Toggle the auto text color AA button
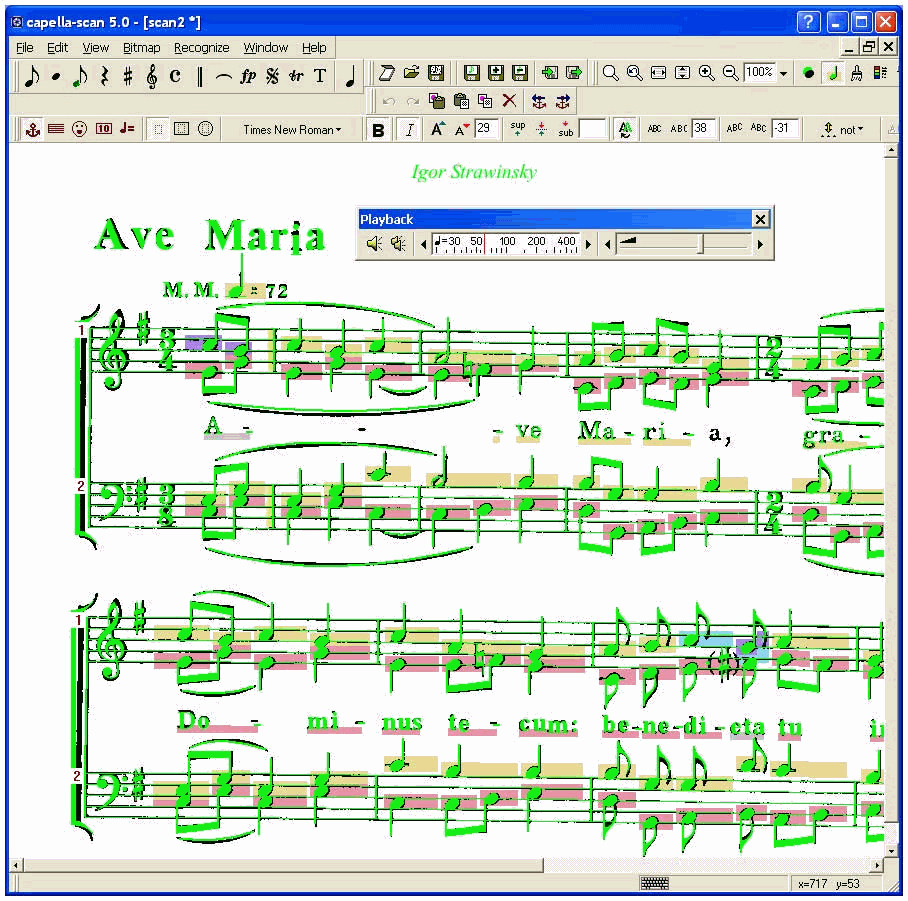Image resolution: width=908 pixels, height=901 pixels. coord(625,129)
